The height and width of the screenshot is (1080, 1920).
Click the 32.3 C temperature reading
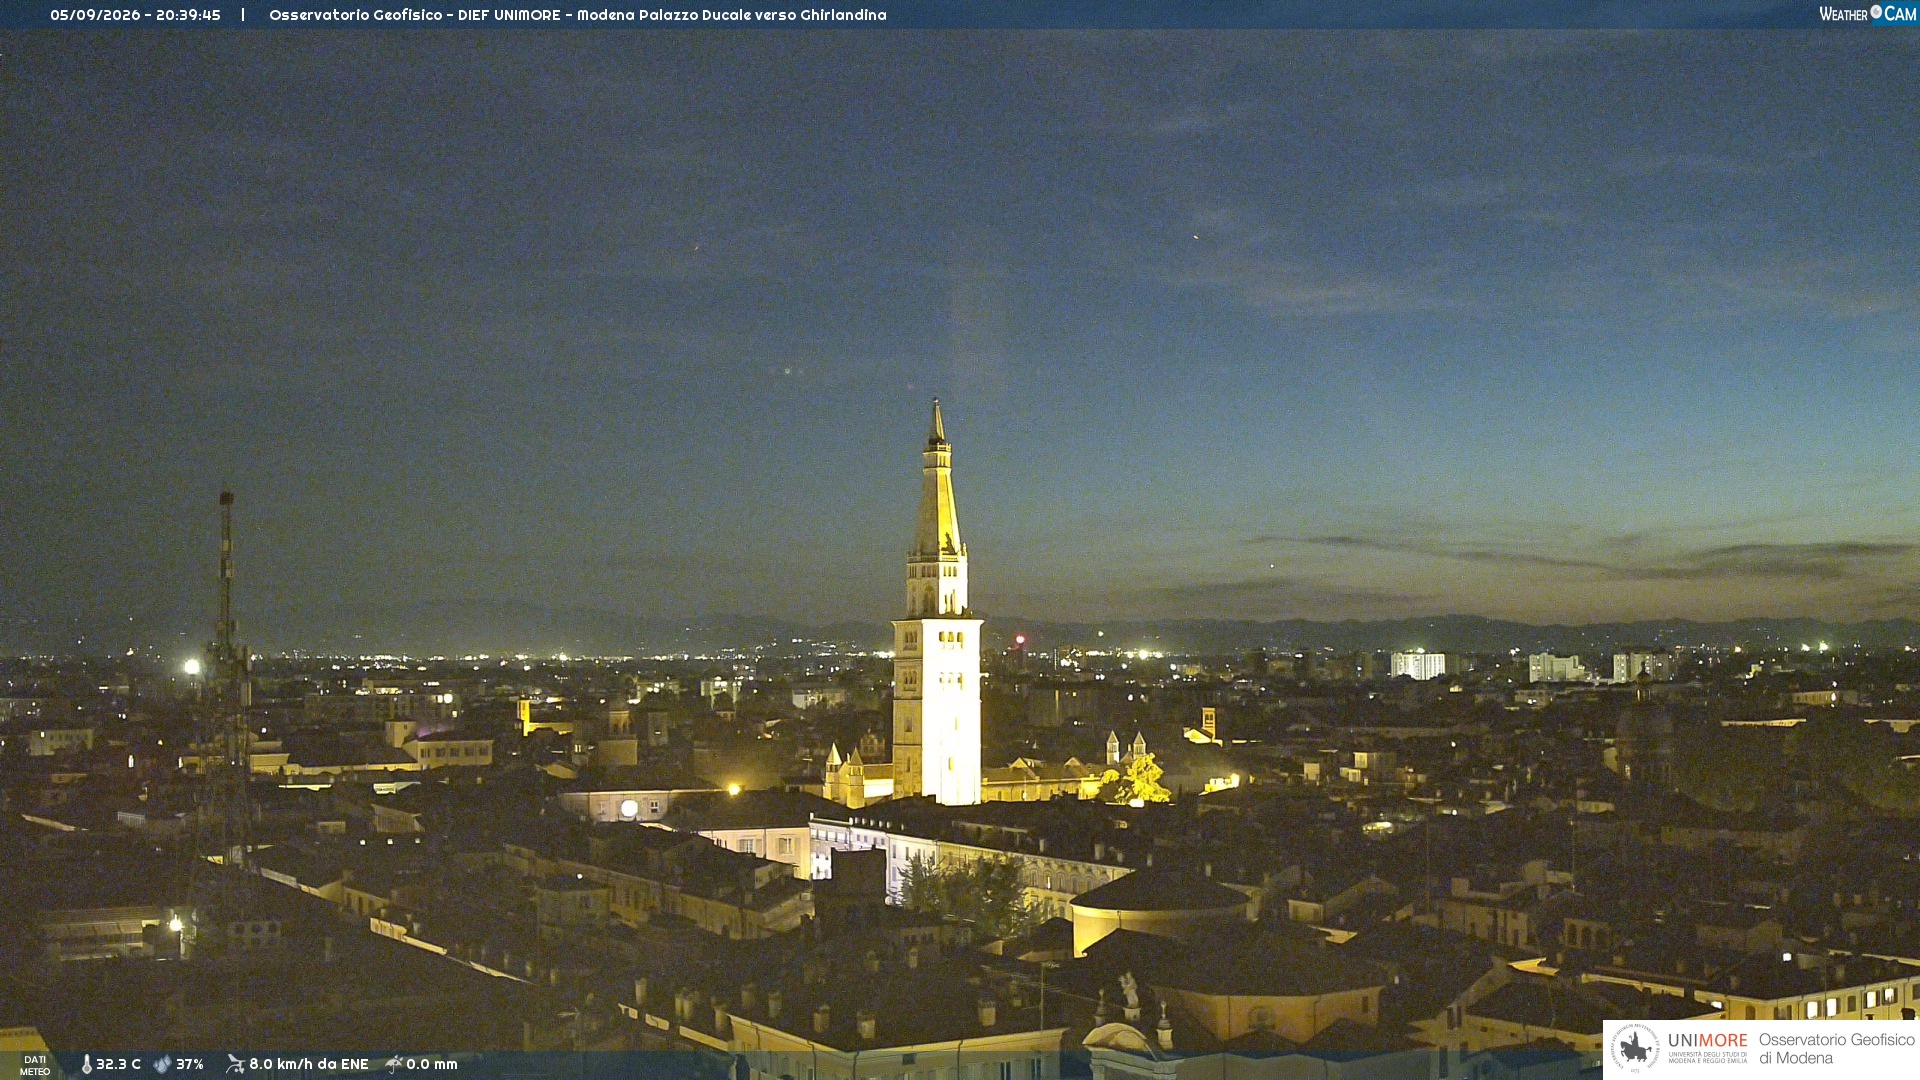[x=118, y=1064]
